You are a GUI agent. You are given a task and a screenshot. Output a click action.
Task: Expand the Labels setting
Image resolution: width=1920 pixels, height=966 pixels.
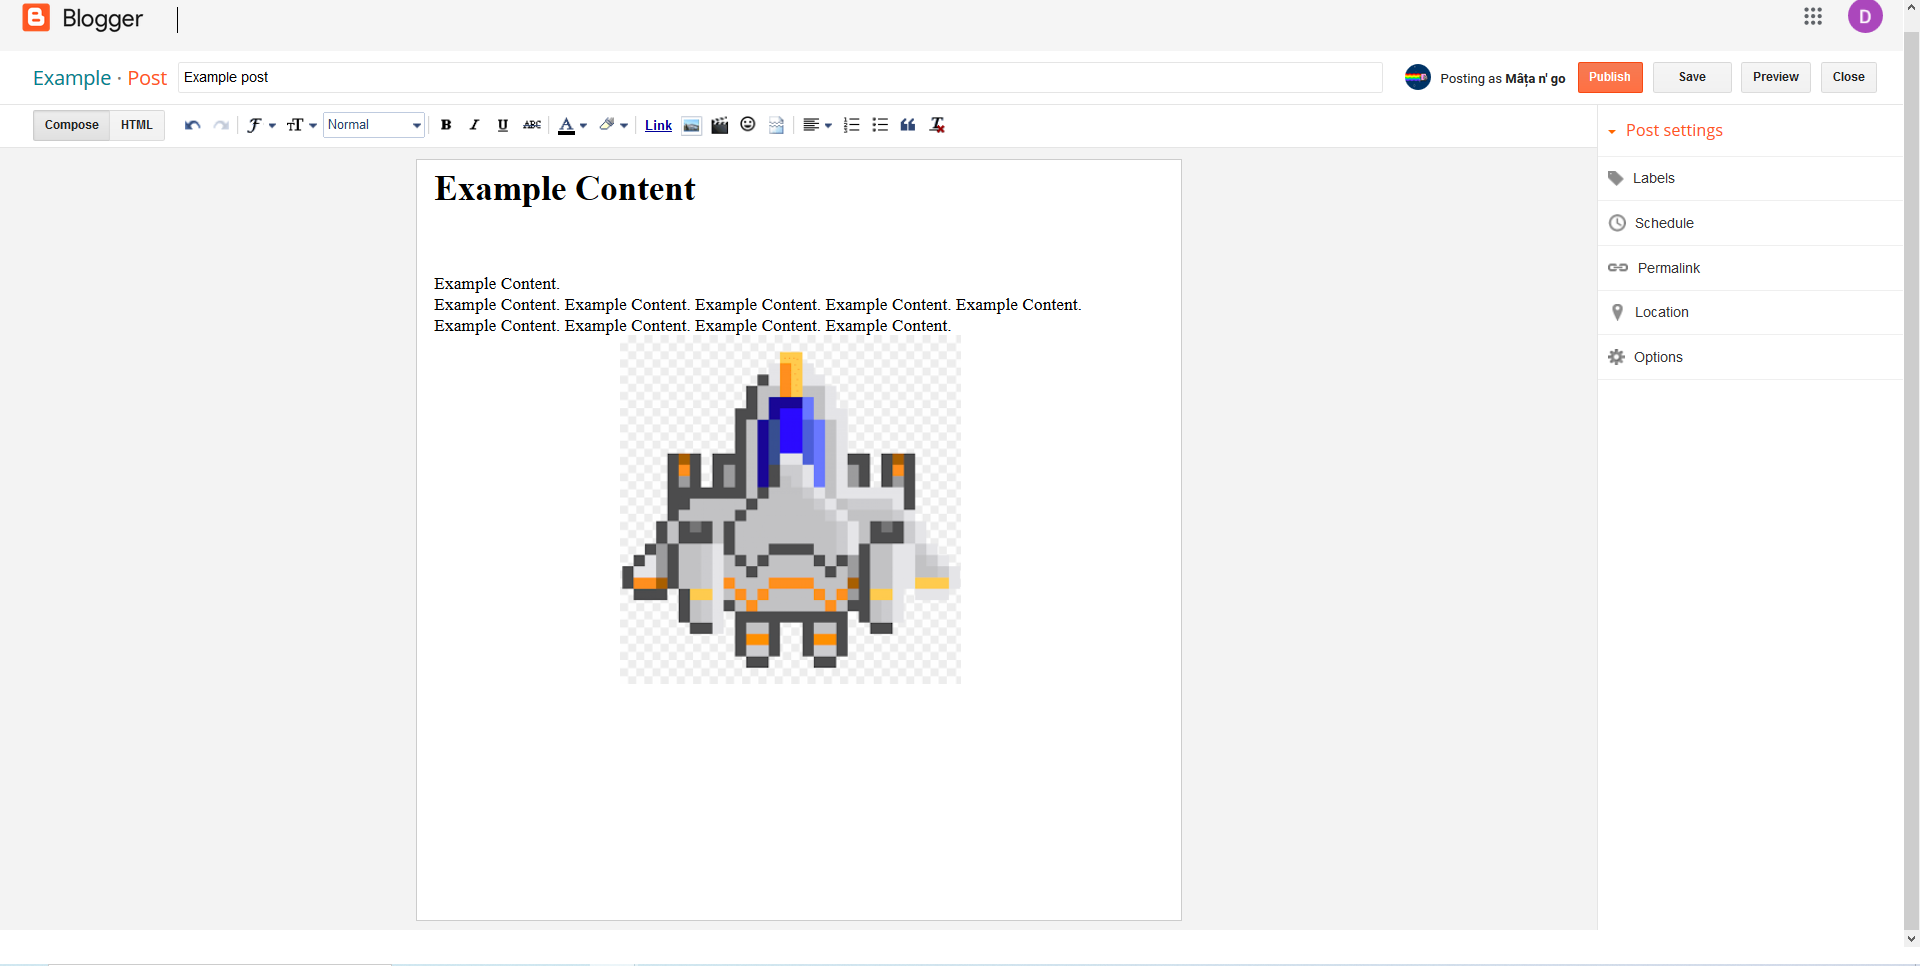[x=1750, y=178]
